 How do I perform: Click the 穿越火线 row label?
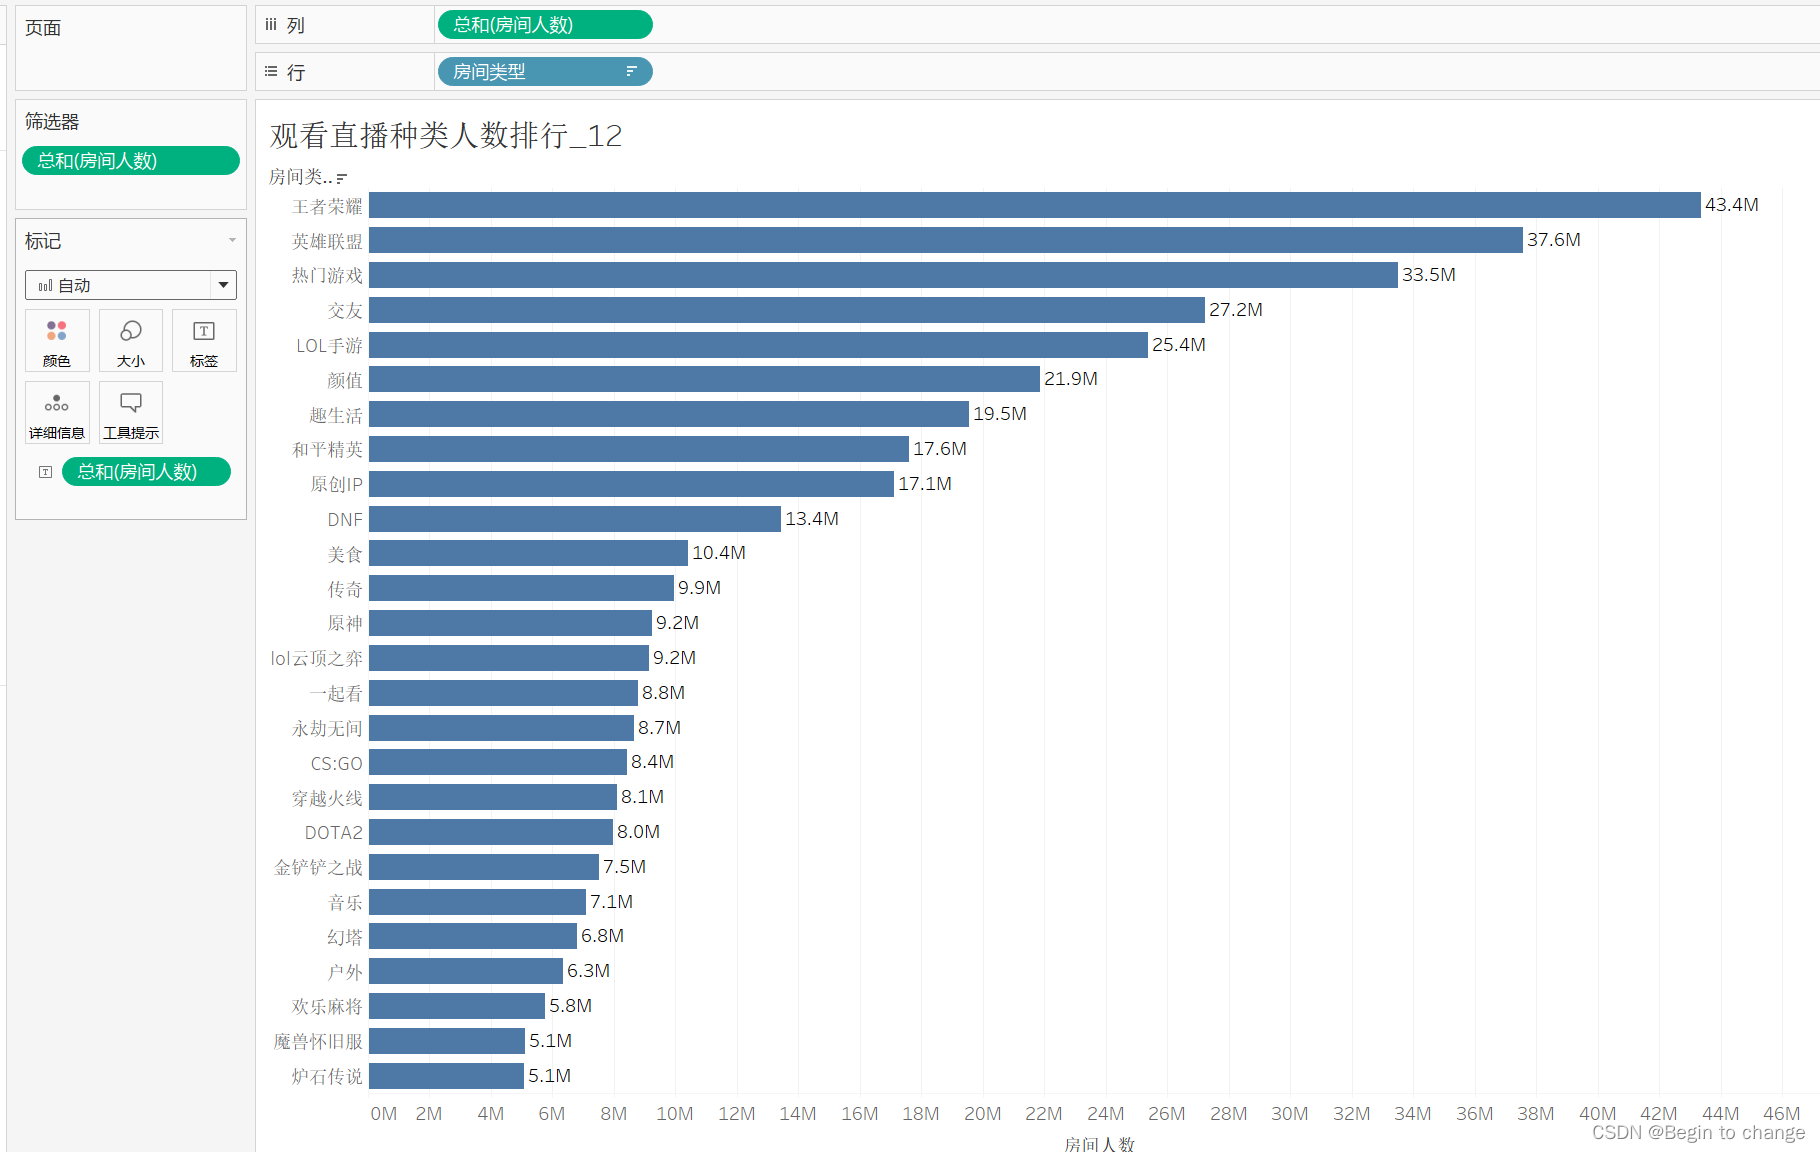click(327, 798)
